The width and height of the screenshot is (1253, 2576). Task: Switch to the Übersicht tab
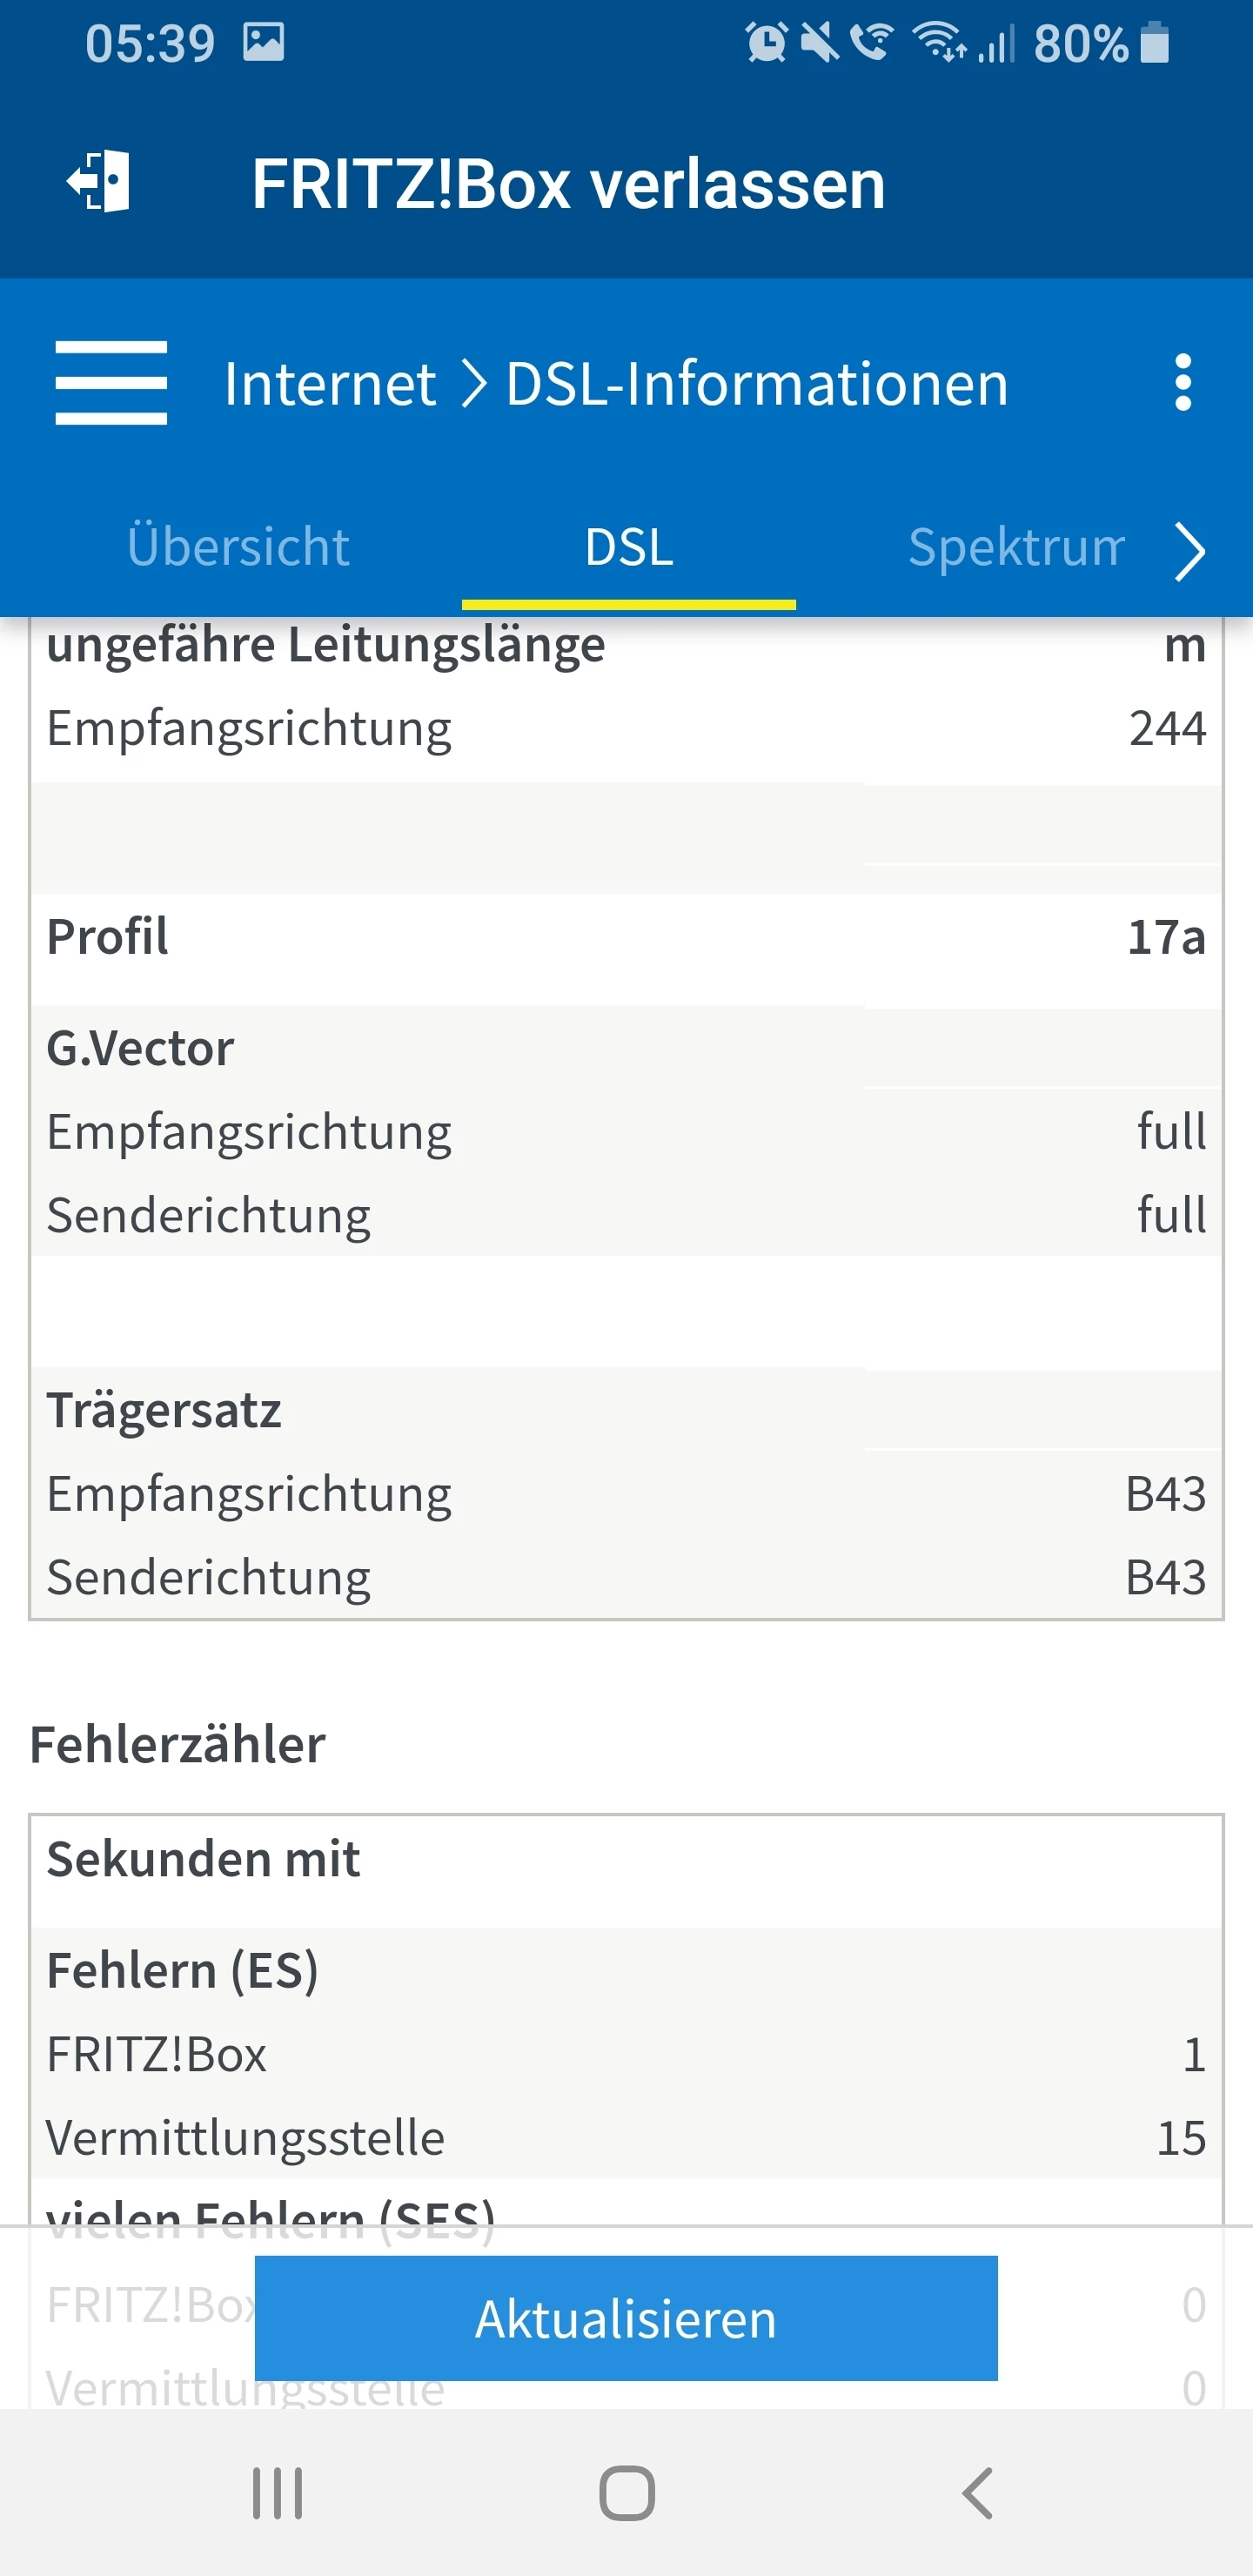pos(238,547)
